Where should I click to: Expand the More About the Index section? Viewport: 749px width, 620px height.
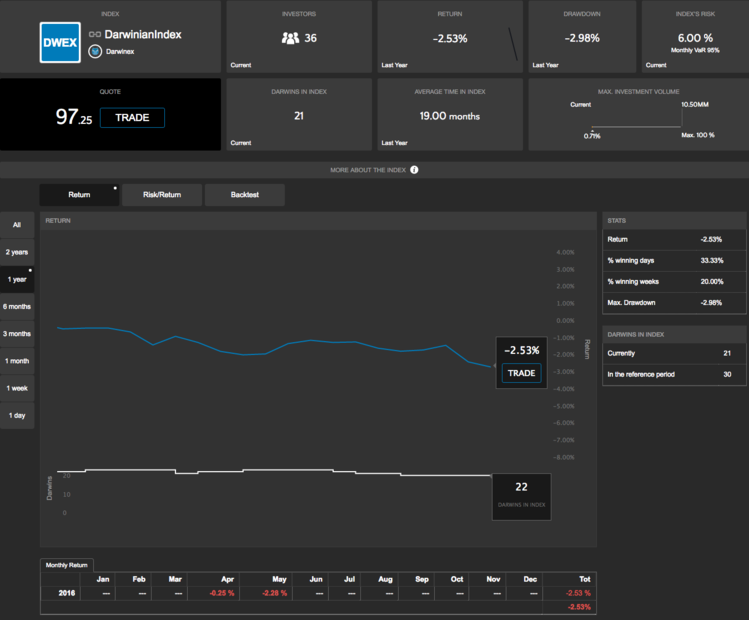368,170
